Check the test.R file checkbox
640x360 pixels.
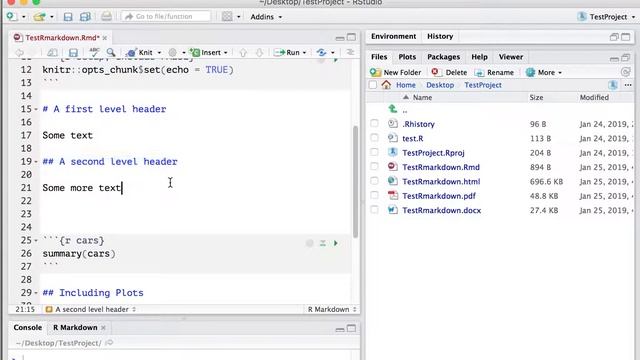click(x=374, y=138)
